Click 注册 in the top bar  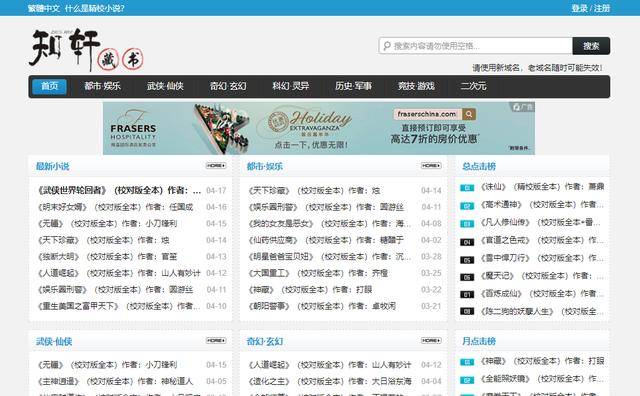click(602, 8)
